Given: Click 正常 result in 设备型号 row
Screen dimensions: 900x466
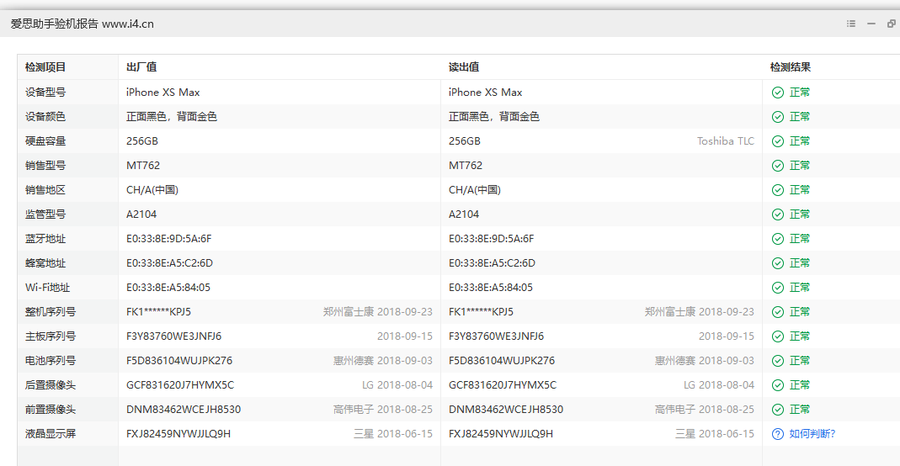Looking at the screenshot, I should [x=800, y=92].
